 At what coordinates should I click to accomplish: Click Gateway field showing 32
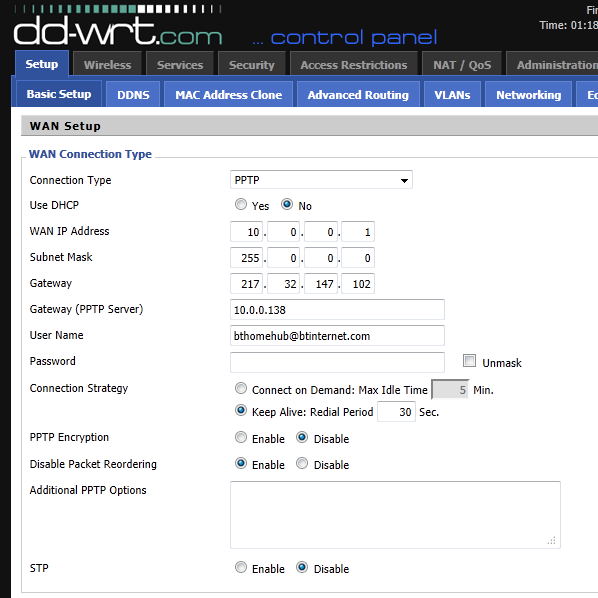[283, 283]
